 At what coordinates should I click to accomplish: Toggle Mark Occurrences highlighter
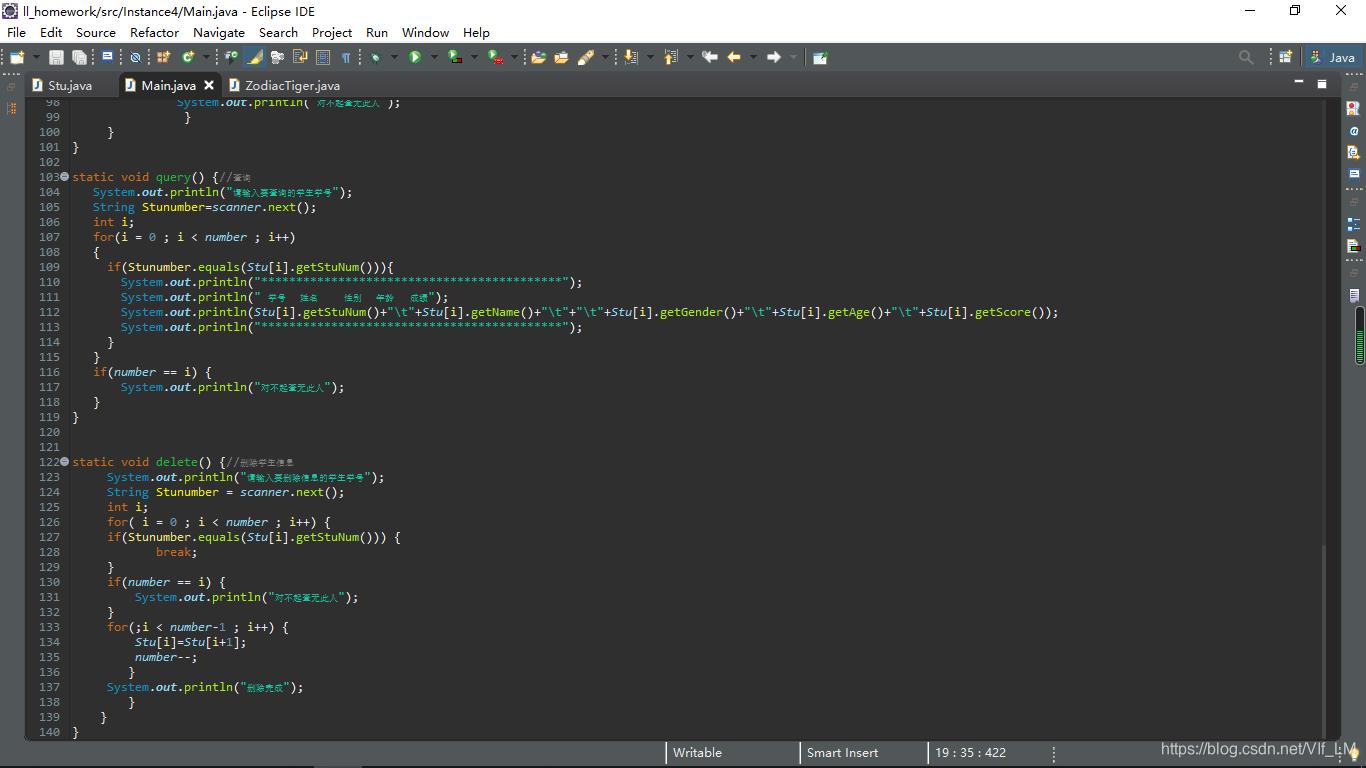click(x=254, y=57)
